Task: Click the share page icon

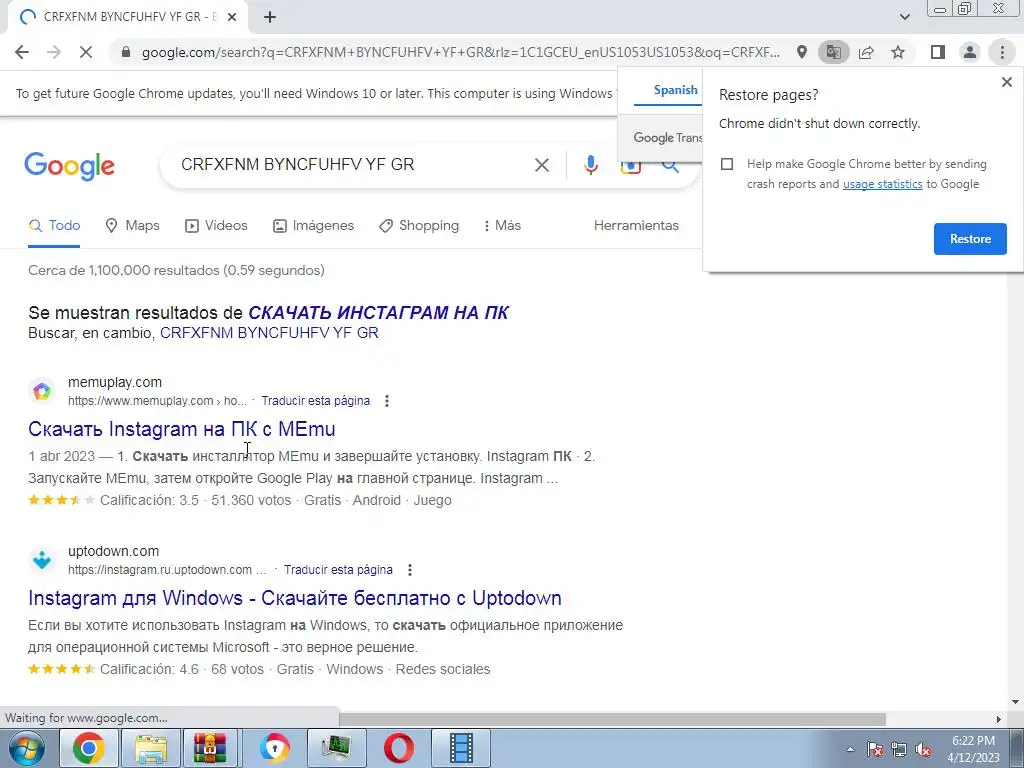Action: (866, 52)
